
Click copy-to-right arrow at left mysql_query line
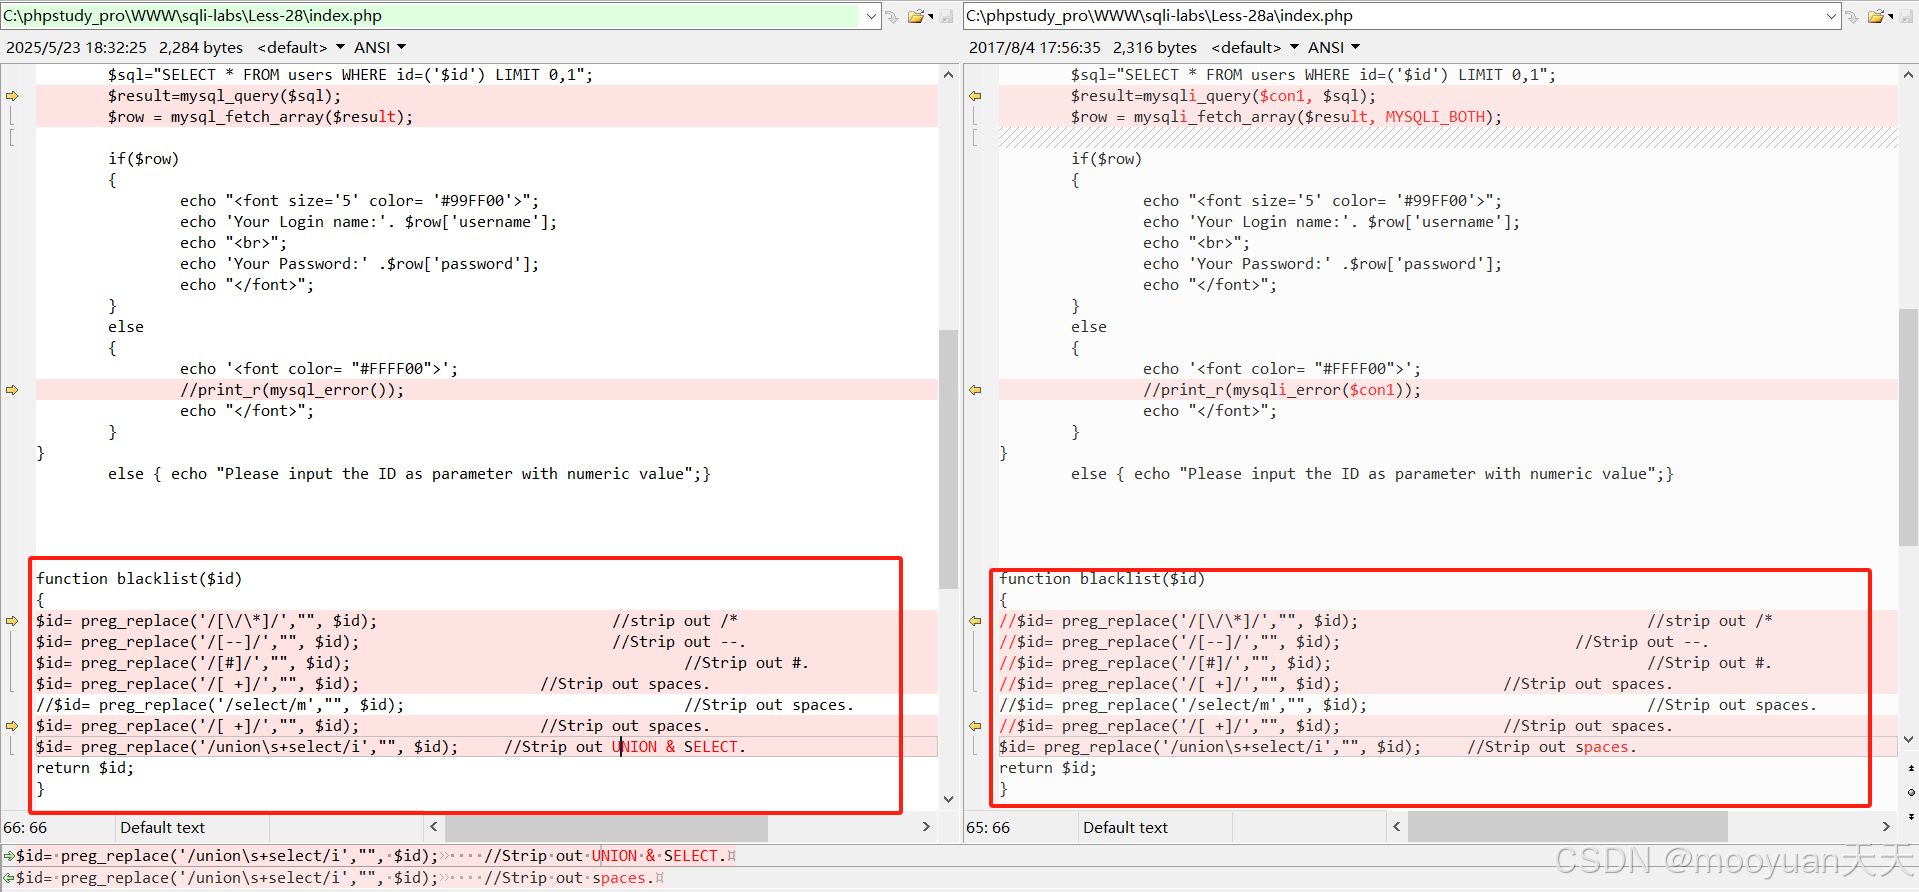[x=12, y=96]
